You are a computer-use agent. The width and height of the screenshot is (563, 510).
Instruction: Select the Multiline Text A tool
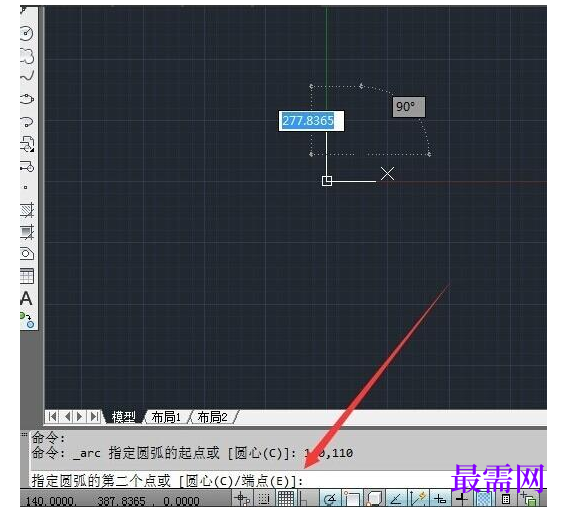(26, 298)
